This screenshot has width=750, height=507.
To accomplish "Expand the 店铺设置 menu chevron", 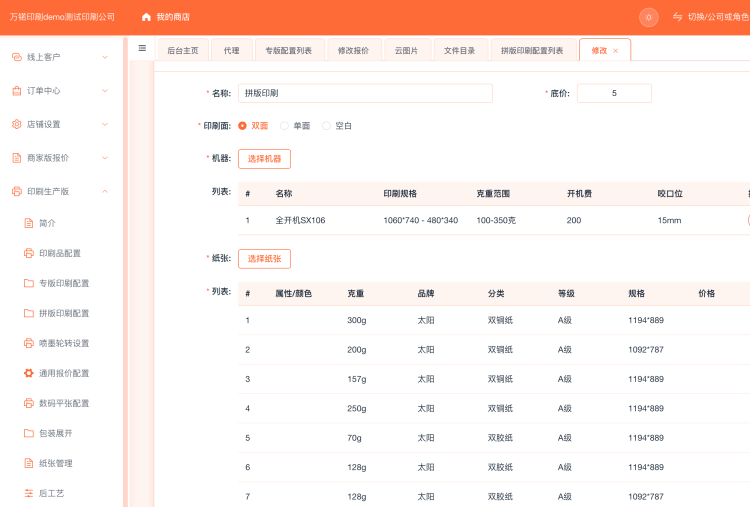I will (105, 124).
